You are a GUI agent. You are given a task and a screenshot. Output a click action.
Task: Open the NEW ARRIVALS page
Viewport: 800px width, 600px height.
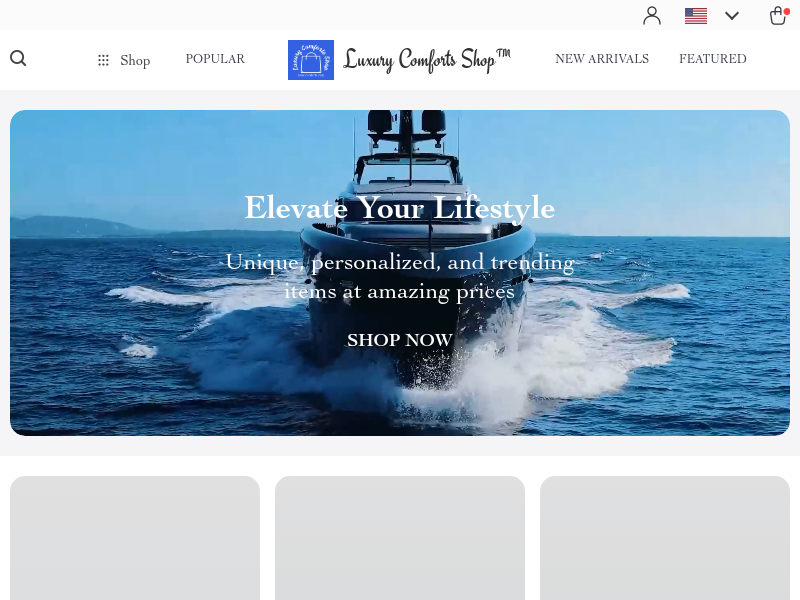[602, 59]
